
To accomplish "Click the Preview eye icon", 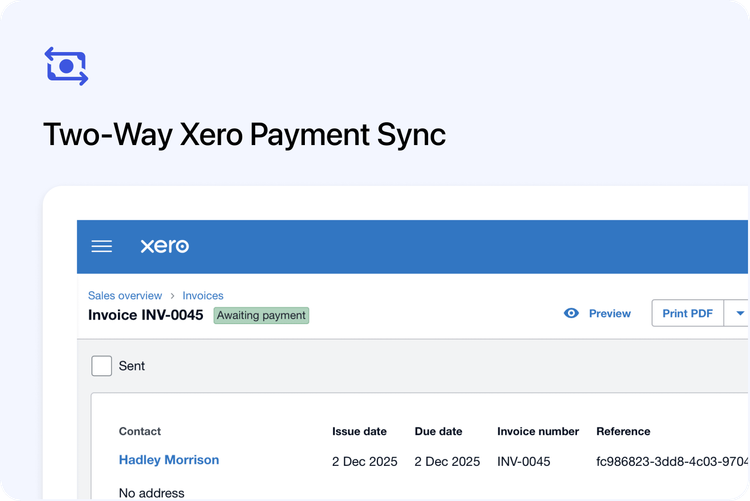I will [x=571, y=313].
